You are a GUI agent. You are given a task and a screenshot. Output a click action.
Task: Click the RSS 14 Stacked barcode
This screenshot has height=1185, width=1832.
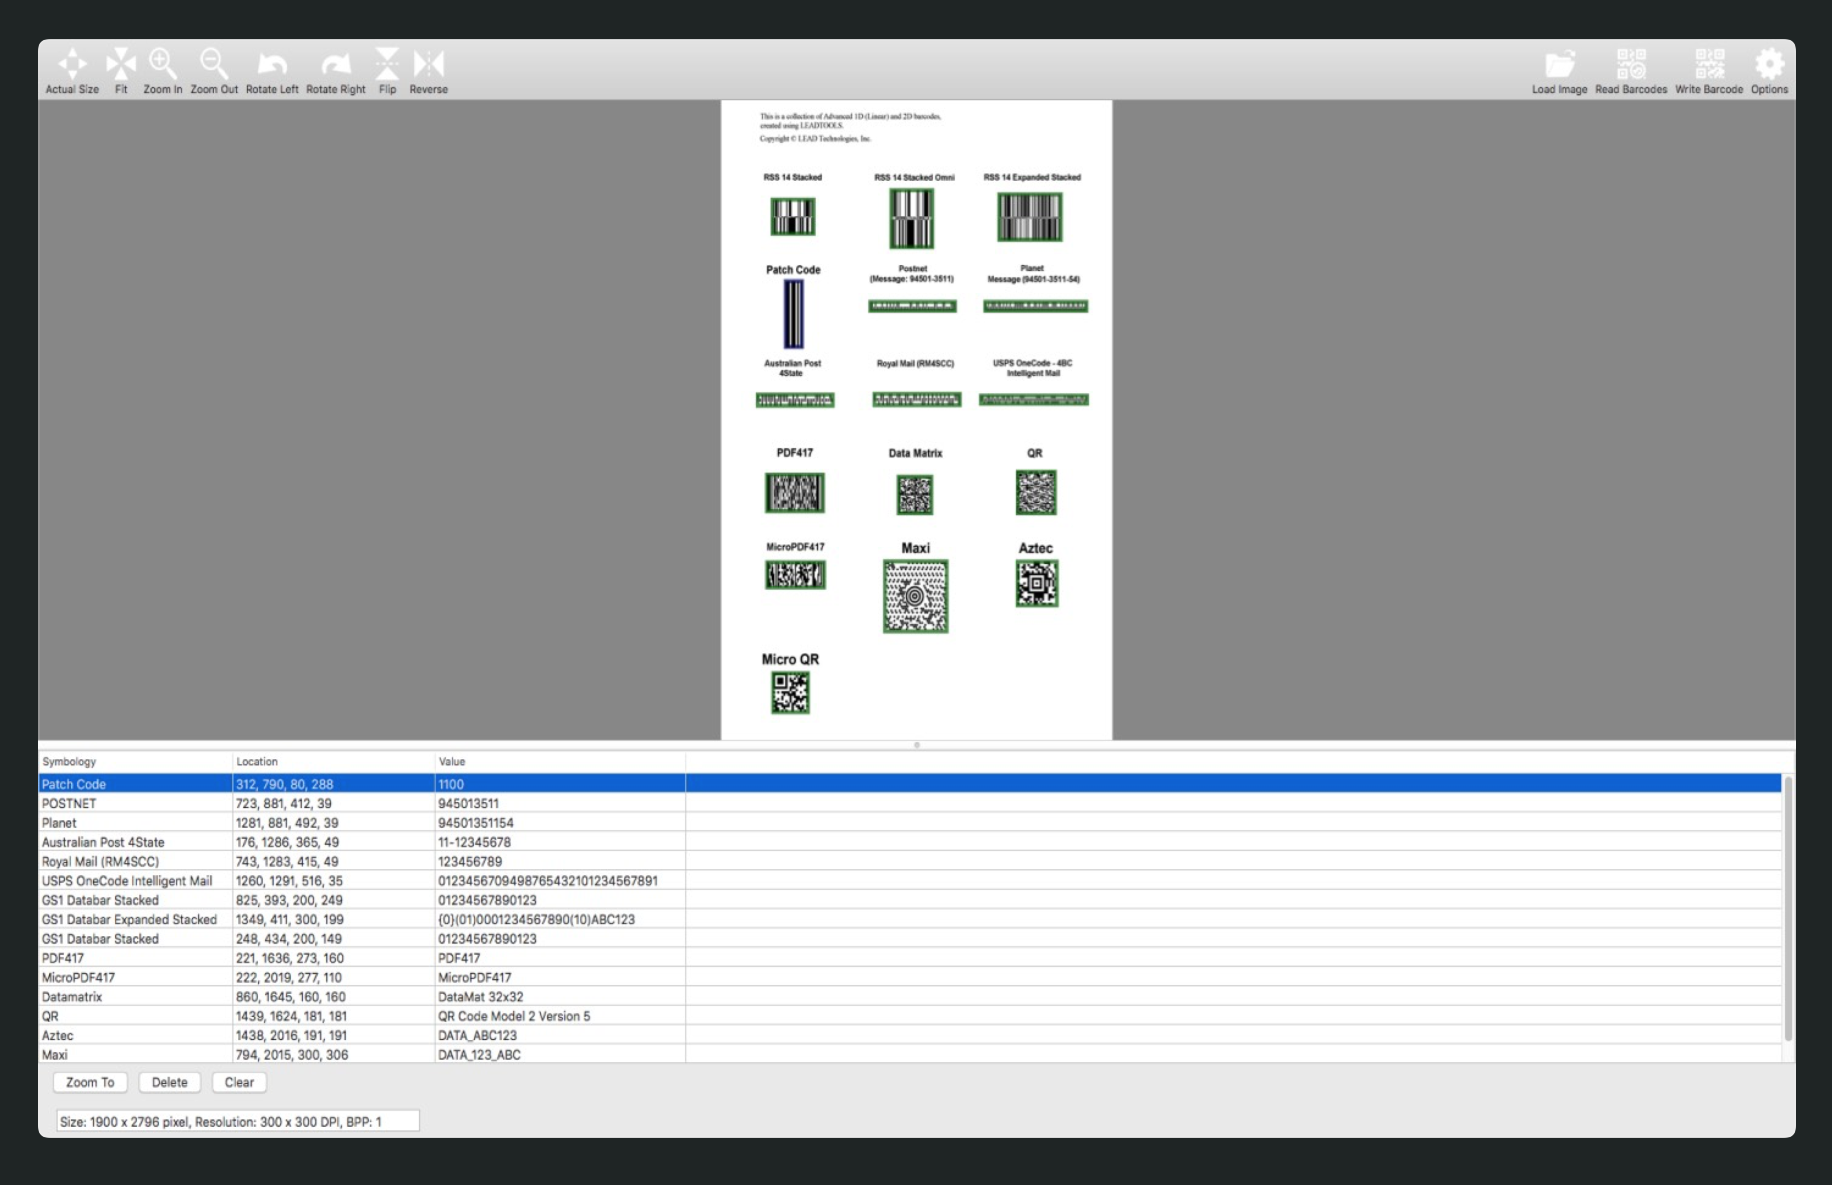793,217
